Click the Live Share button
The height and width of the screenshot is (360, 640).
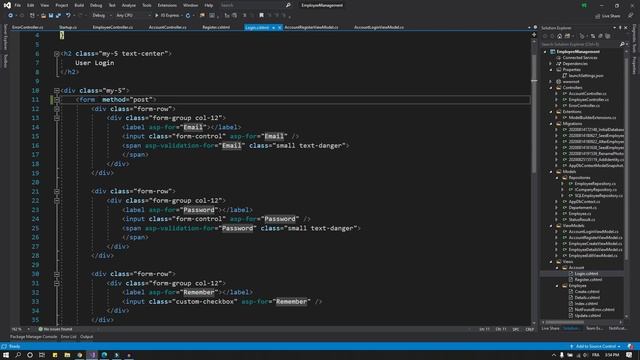point(607,16)
